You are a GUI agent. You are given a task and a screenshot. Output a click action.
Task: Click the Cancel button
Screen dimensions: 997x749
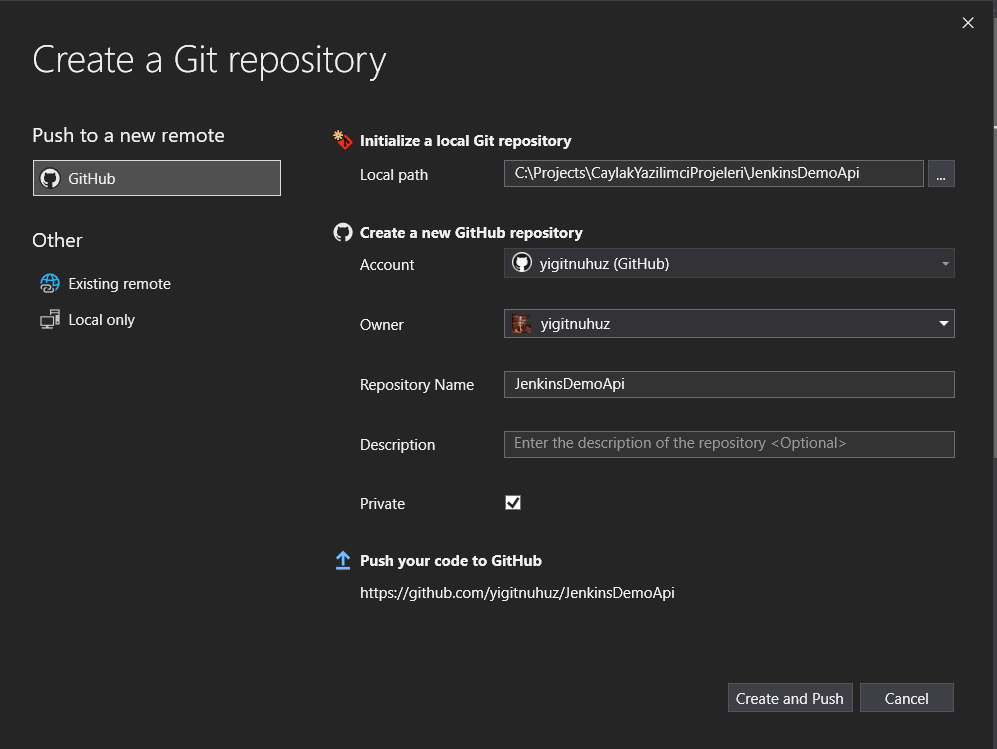[906, 698]
